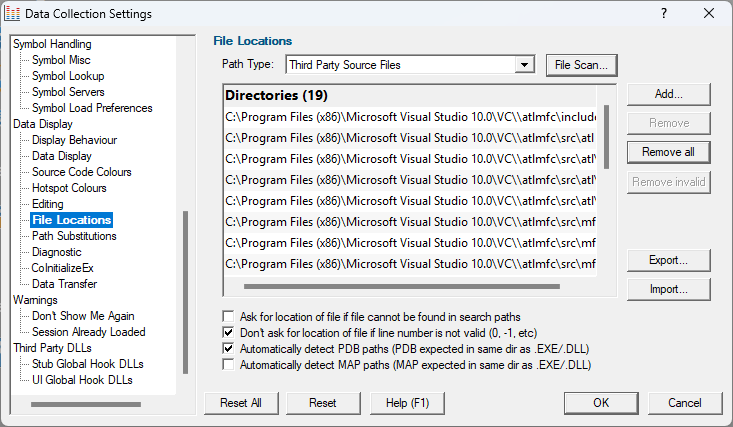Enable Automatically detect MAP paths

pos(228,364)
